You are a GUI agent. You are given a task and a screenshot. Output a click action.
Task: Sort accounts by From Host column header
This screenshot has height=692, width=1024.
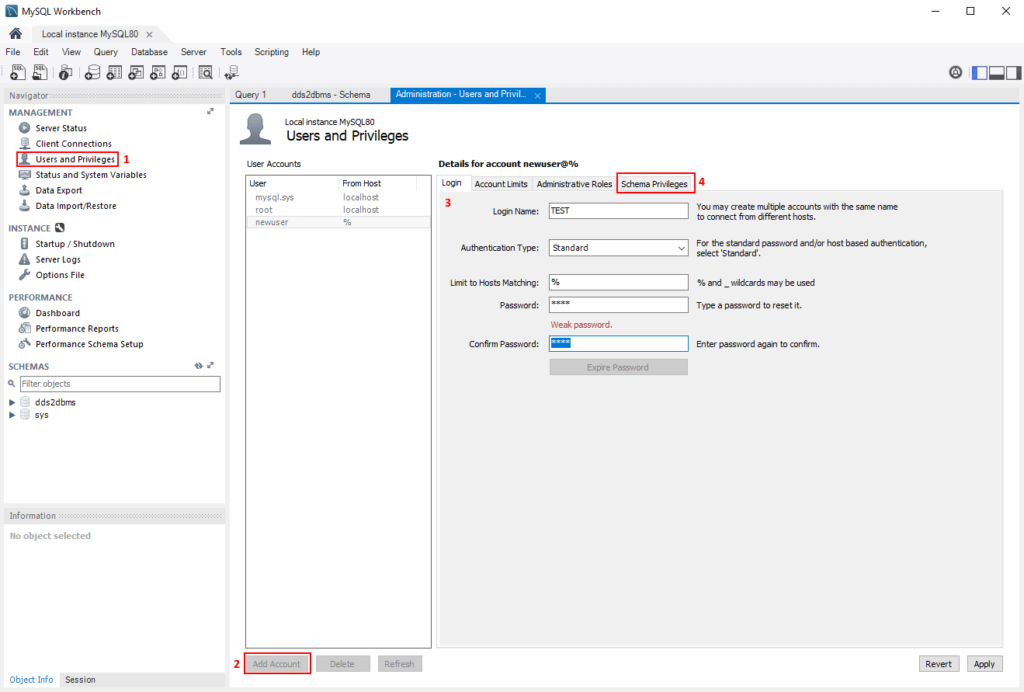pos(377,183)
